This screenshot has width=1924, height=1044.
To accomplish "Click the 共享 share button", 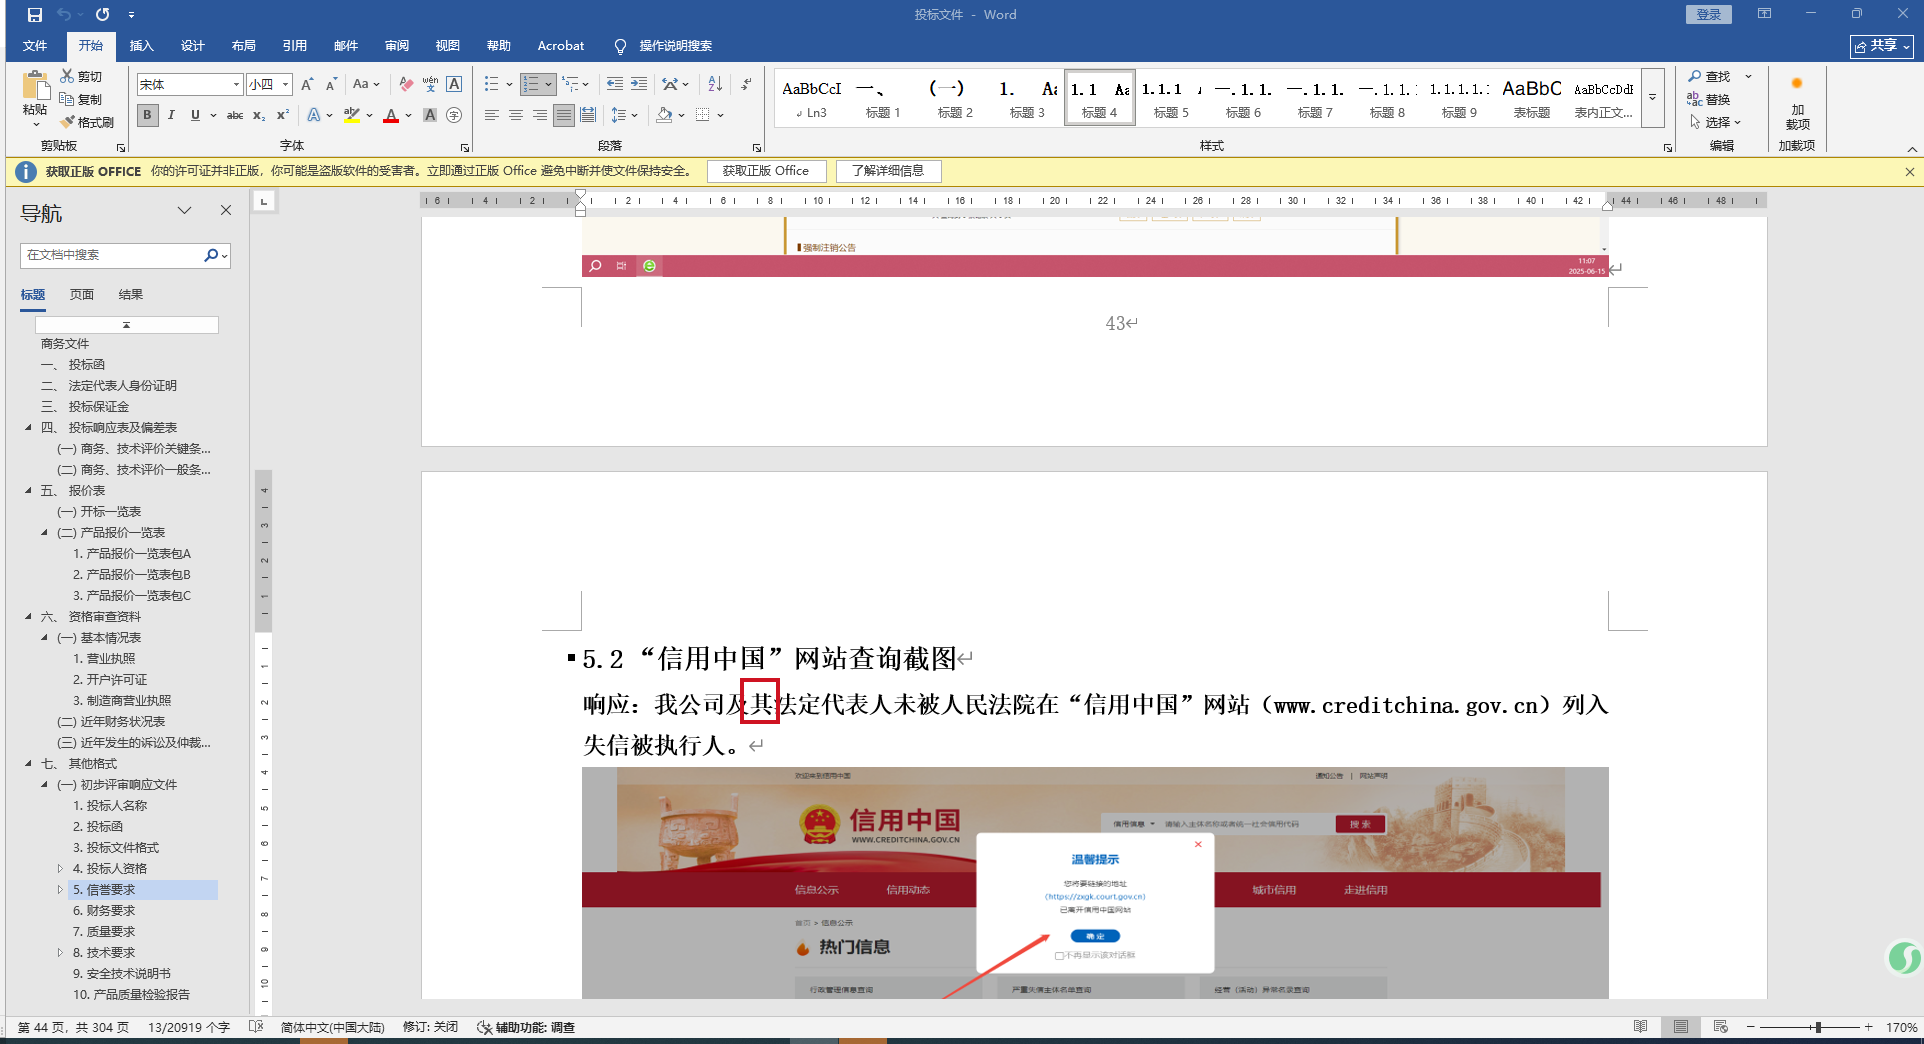I will point(1882,46).
